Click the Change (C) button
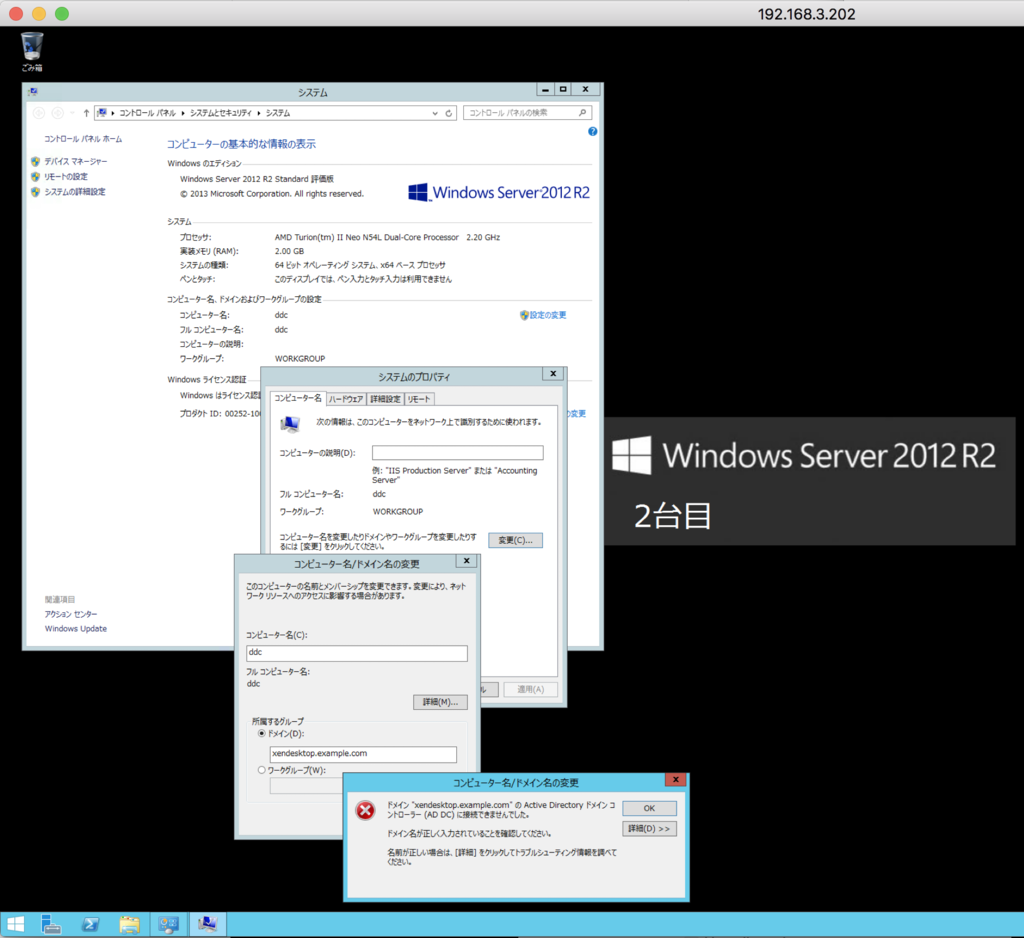 (x=515, y=540)
